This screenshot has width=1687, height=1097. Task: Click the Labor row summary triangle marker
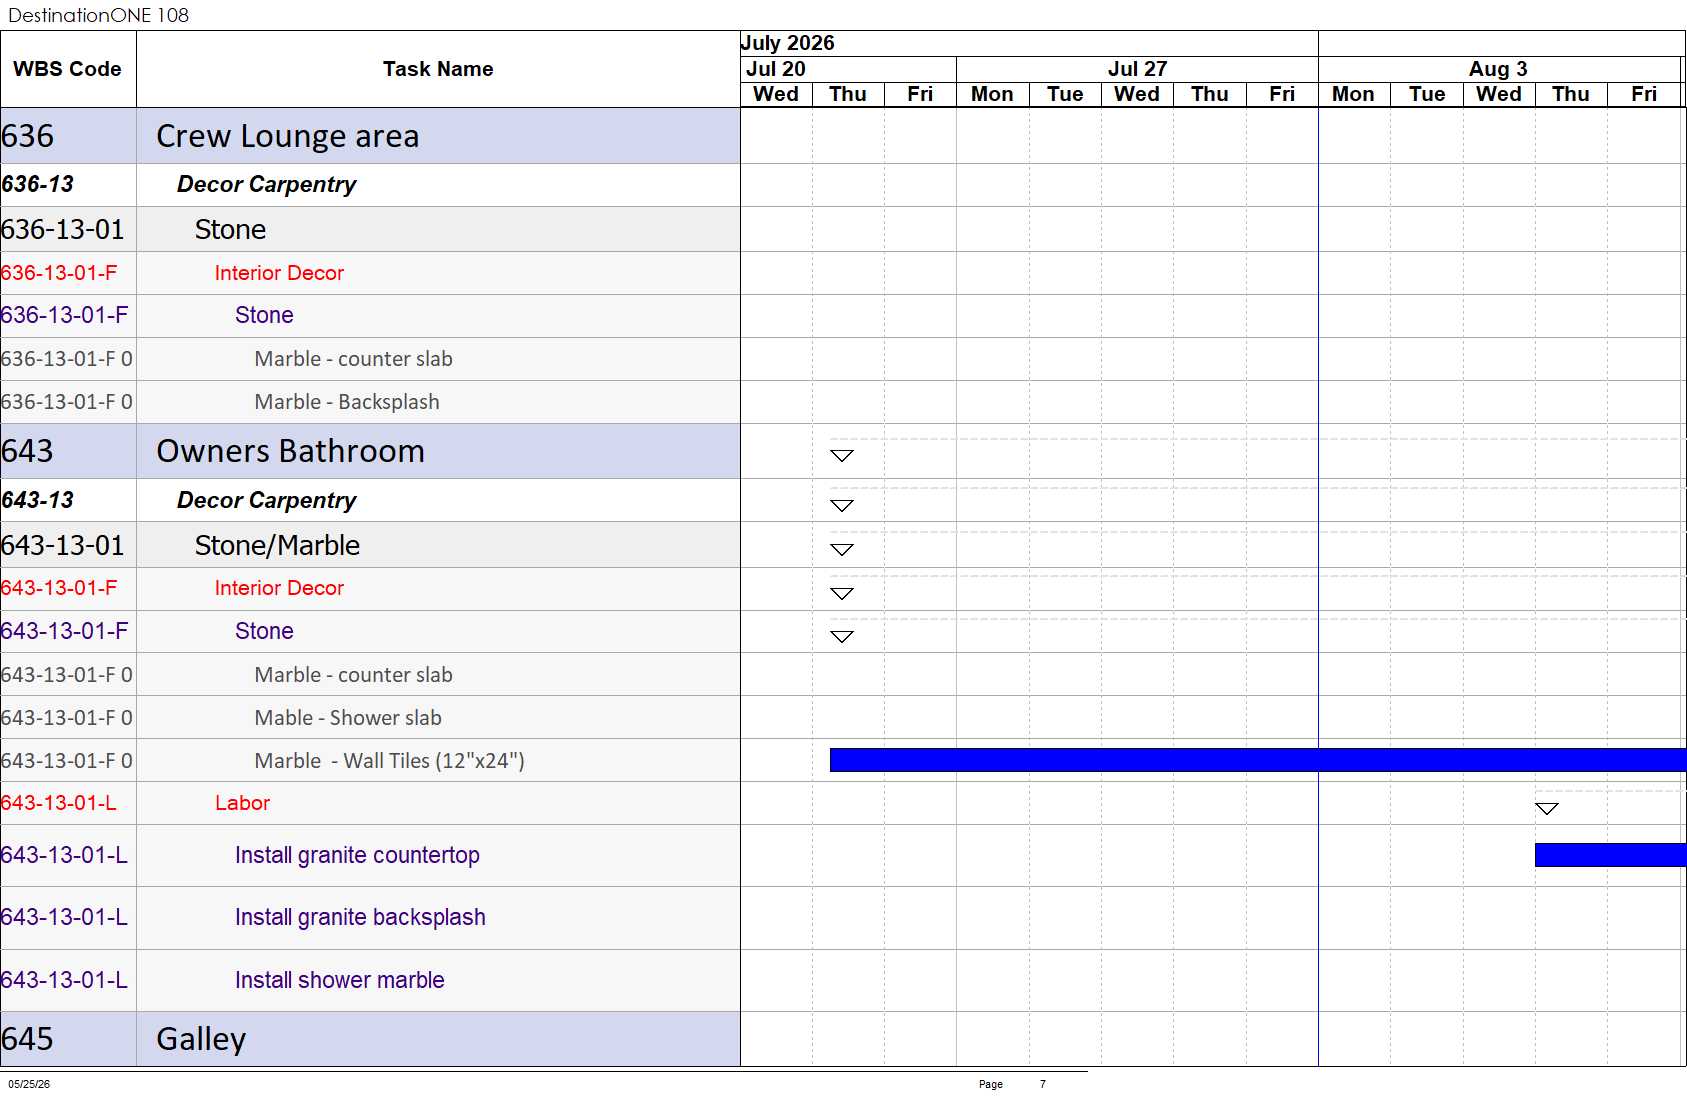[1547, 808]
